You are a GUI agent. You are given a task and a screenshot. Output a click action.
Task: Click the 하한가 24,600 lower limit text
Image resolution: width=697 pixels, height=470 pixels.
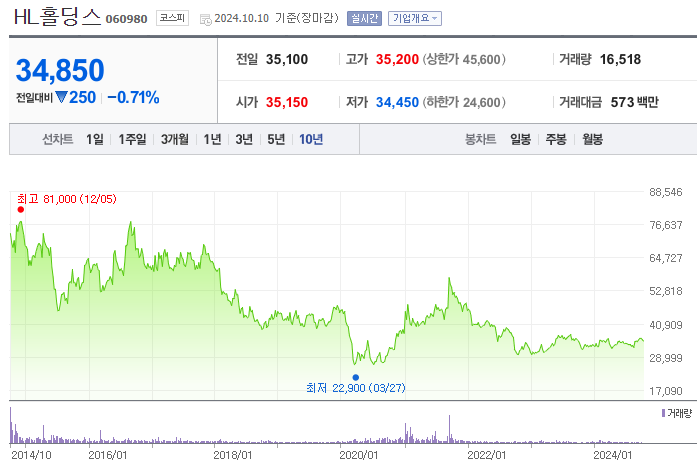click(464, 102)
